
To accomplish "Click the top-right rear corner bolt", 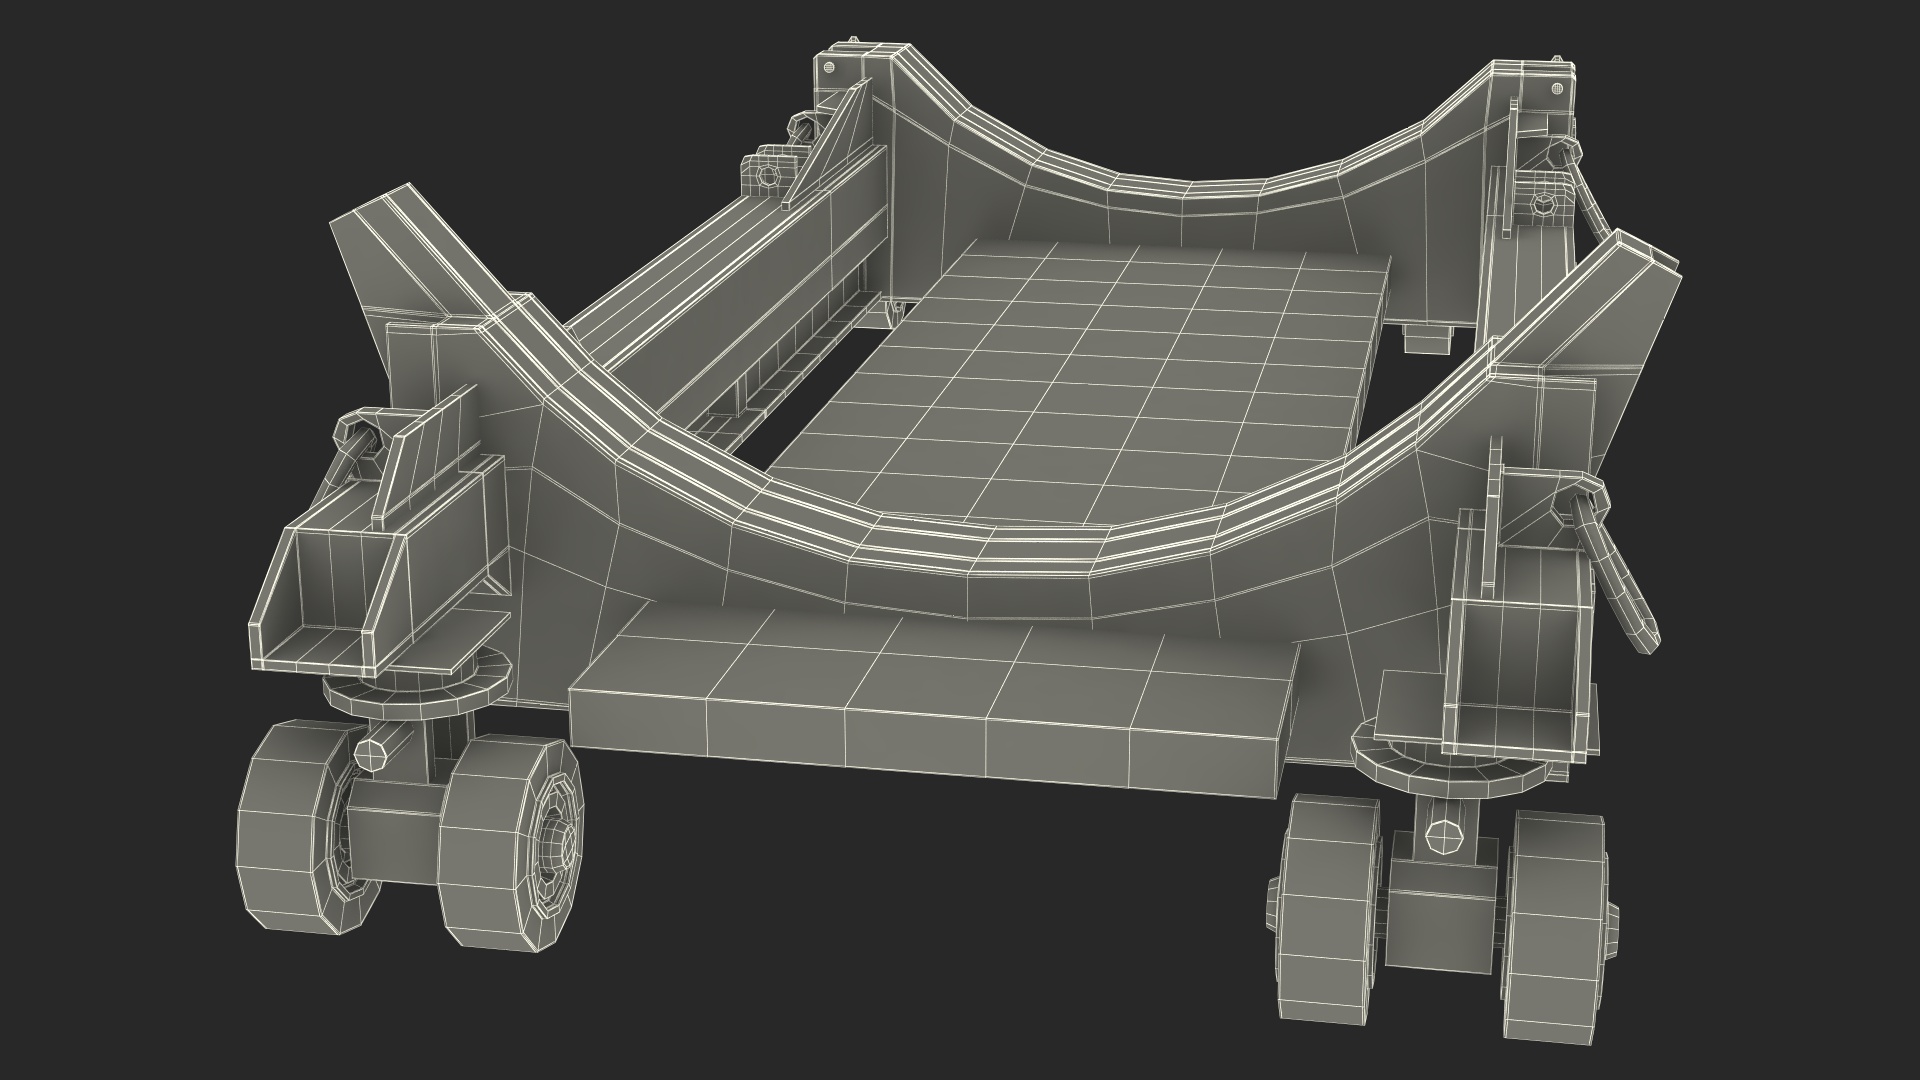I will [x=1555, y=89].
